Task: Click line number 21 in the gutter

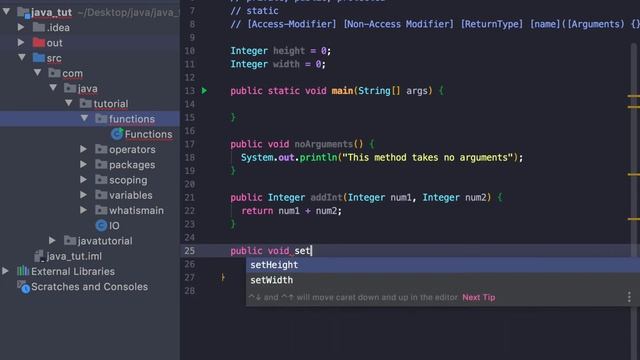Action: [x=190, y=198]
